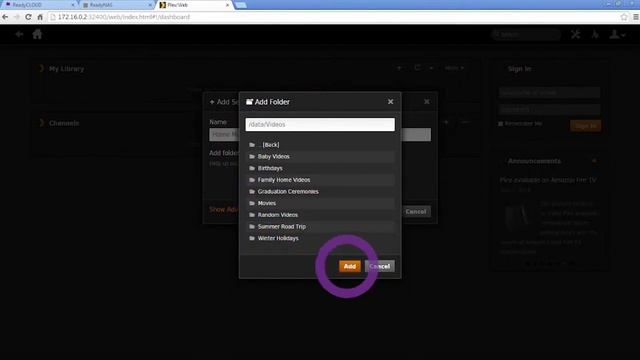Select the Family Home Videos folder

click(320, 180)
